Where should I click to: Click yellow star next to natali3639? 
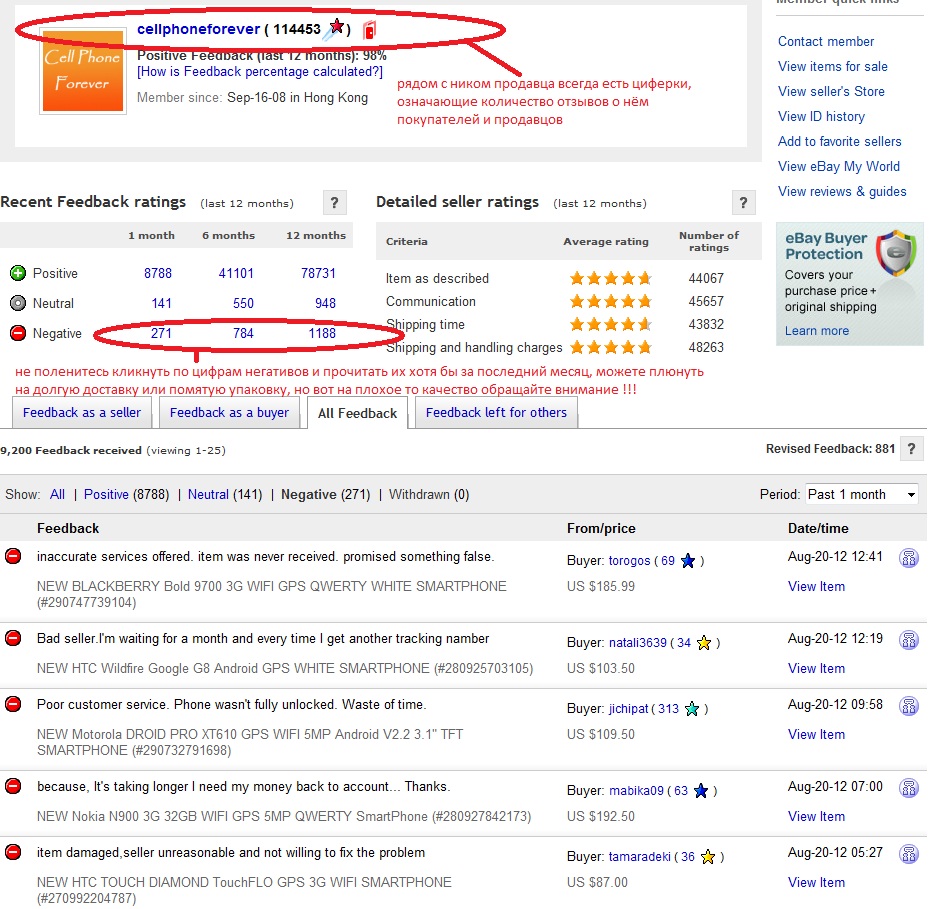704,643
